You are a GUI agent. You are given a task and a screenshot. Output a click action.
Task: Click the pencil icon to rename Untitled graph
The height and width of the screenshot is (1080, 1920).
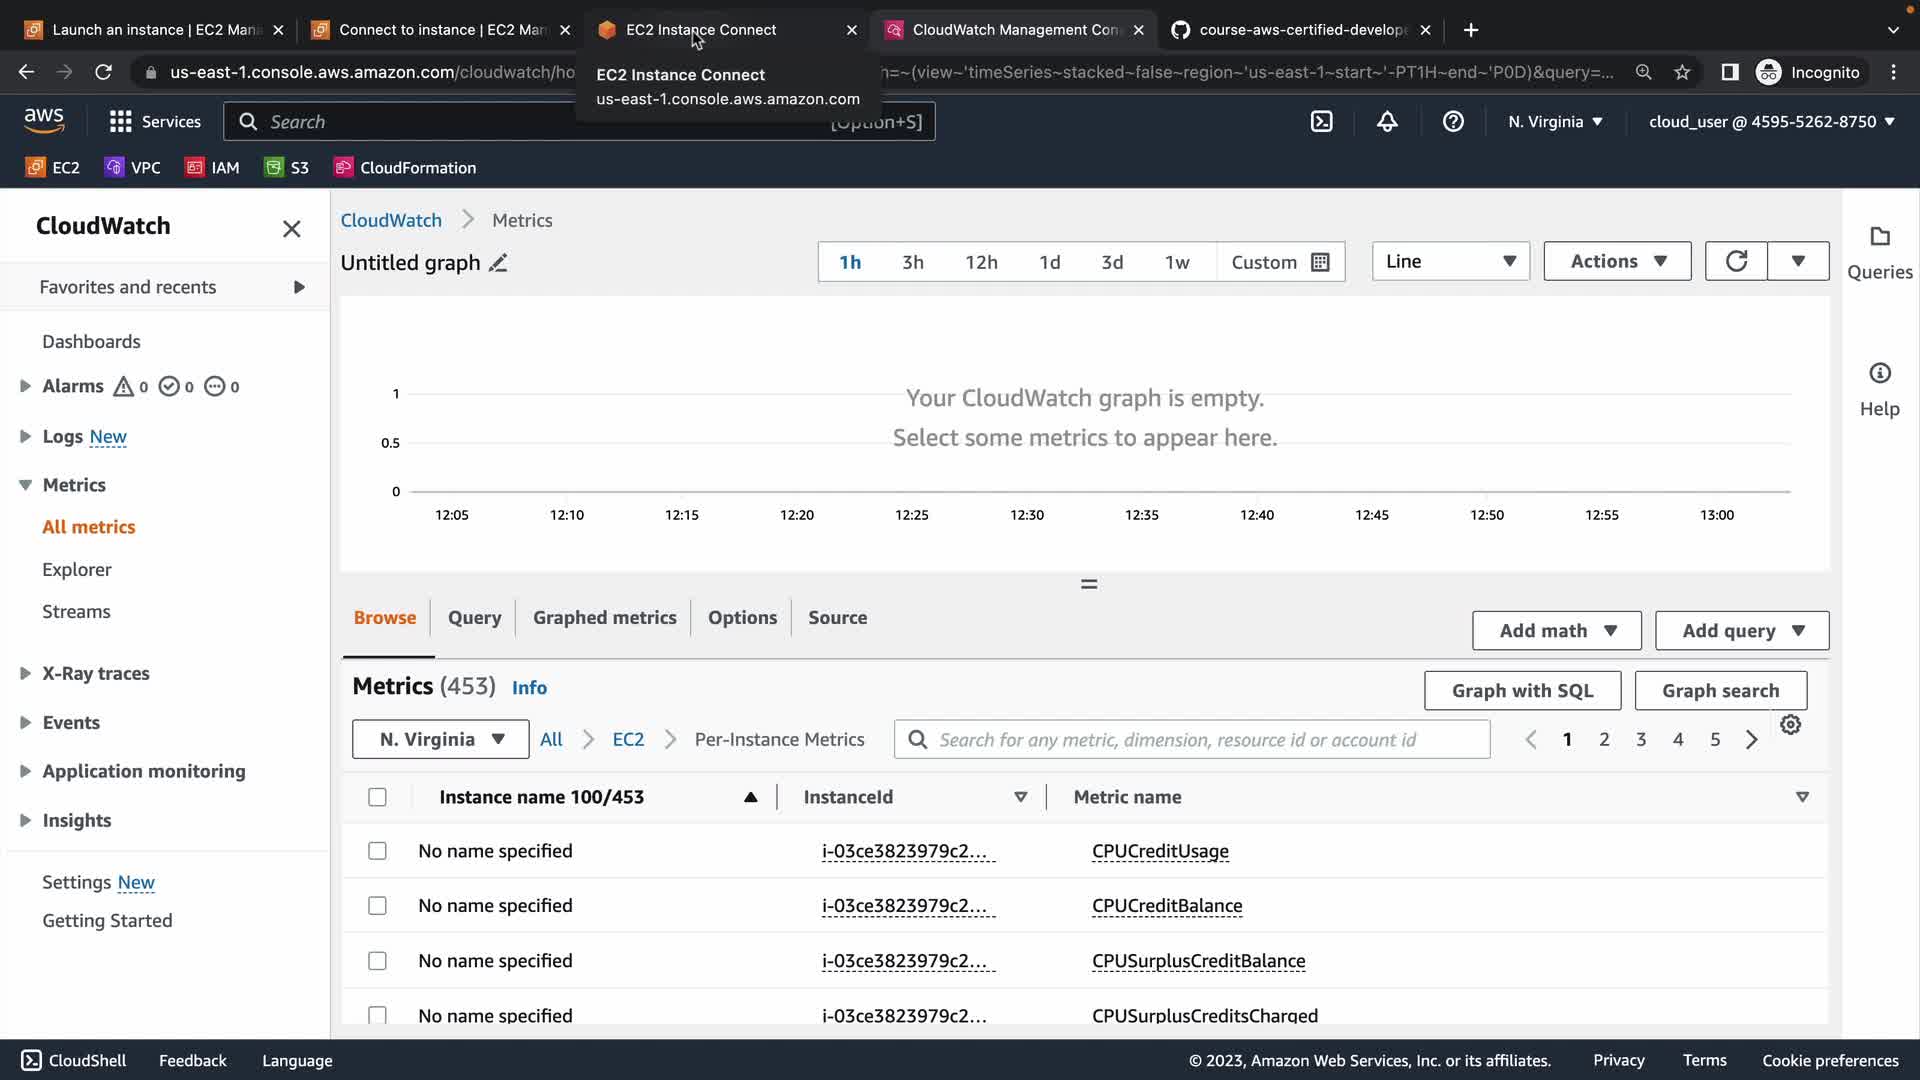tap(498, 263)
